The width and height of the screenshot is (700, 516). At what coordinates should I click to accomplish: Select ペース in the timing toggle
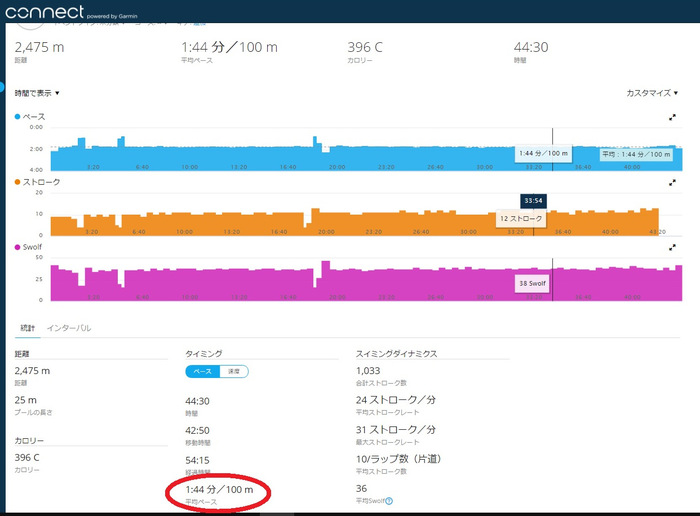tap(203, 371)
